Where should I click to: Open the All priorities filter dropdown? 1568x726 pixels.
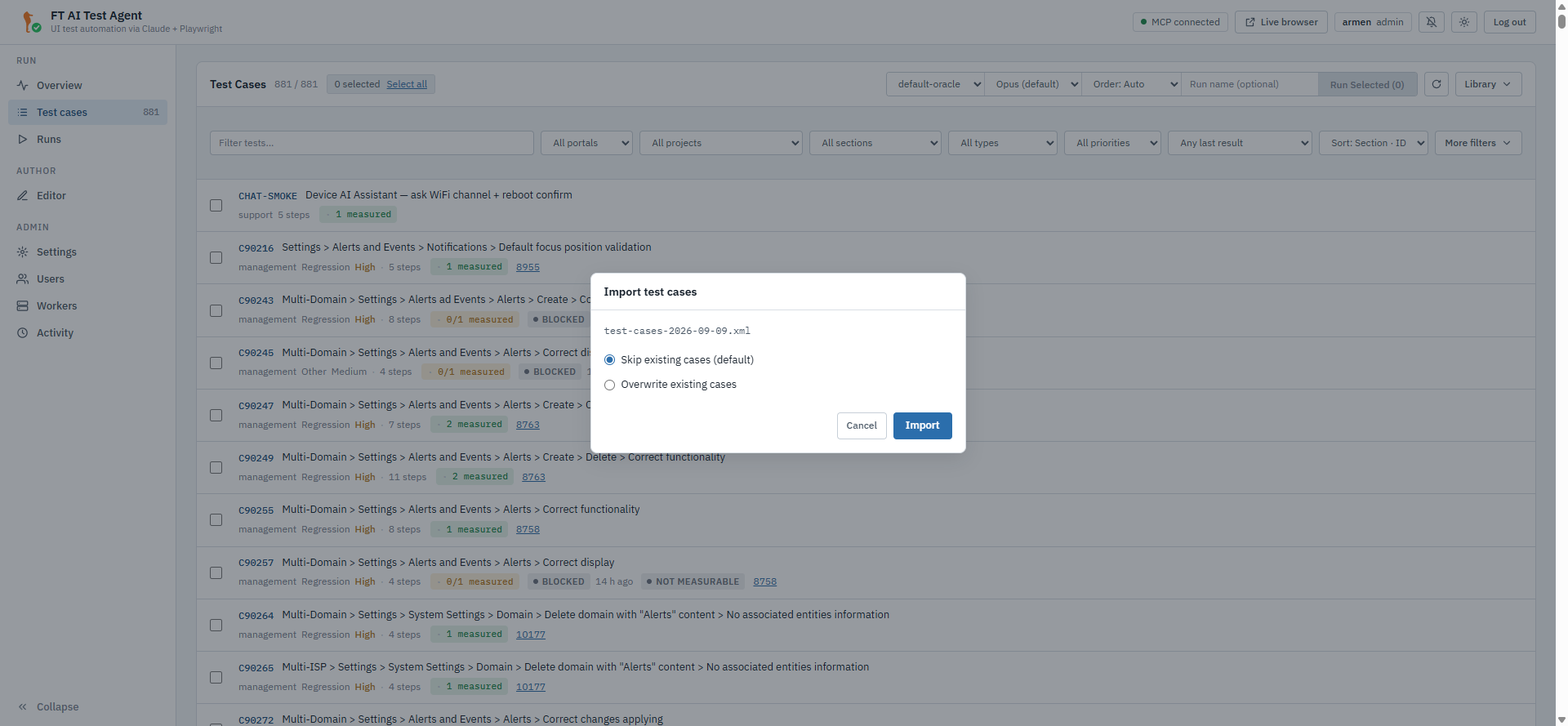1112,143
